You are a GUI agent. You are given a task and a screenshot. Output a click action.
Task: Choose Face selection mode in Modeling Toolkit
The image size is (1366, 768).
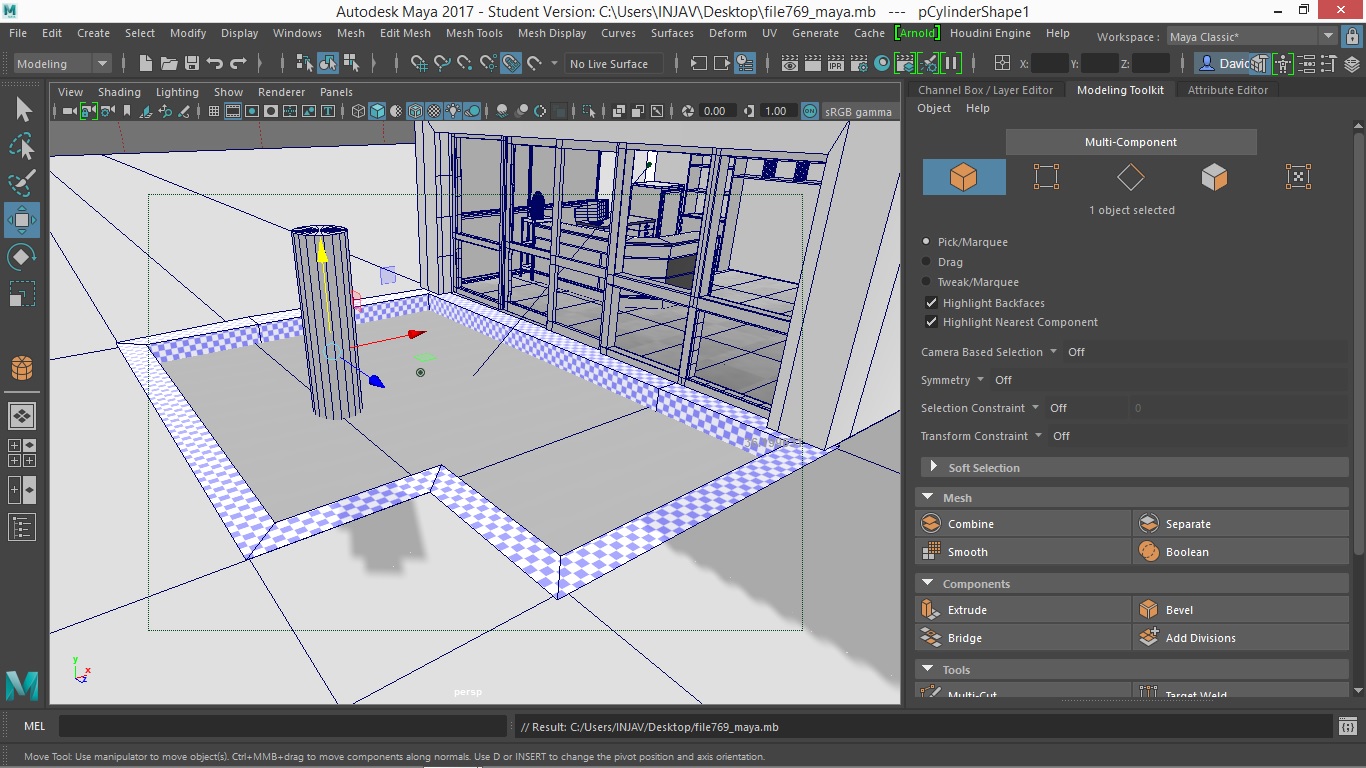pos(1214,177)
